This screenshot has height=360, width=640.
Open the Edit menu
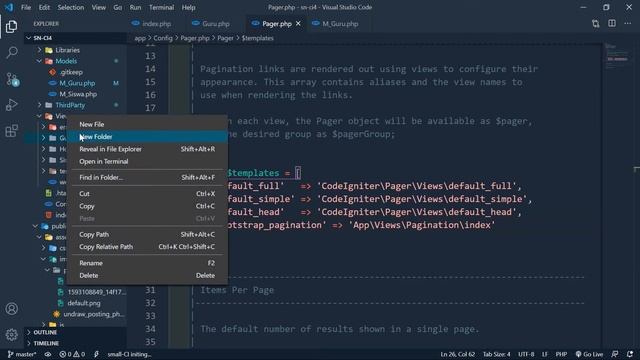pos(44,7)
